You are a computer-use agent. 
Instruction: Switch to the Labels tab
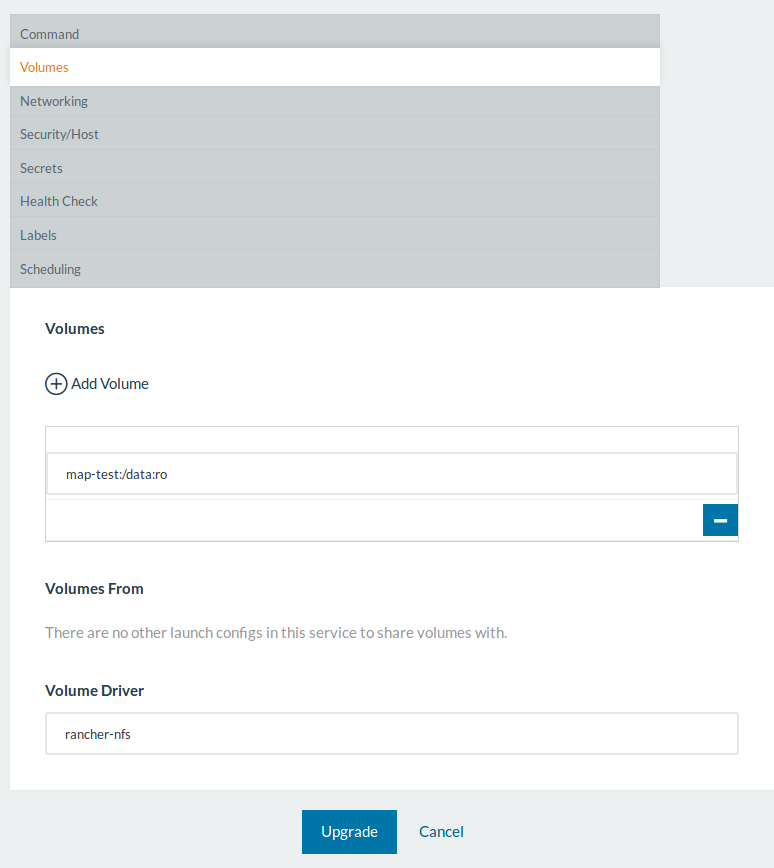pos(334,235)
